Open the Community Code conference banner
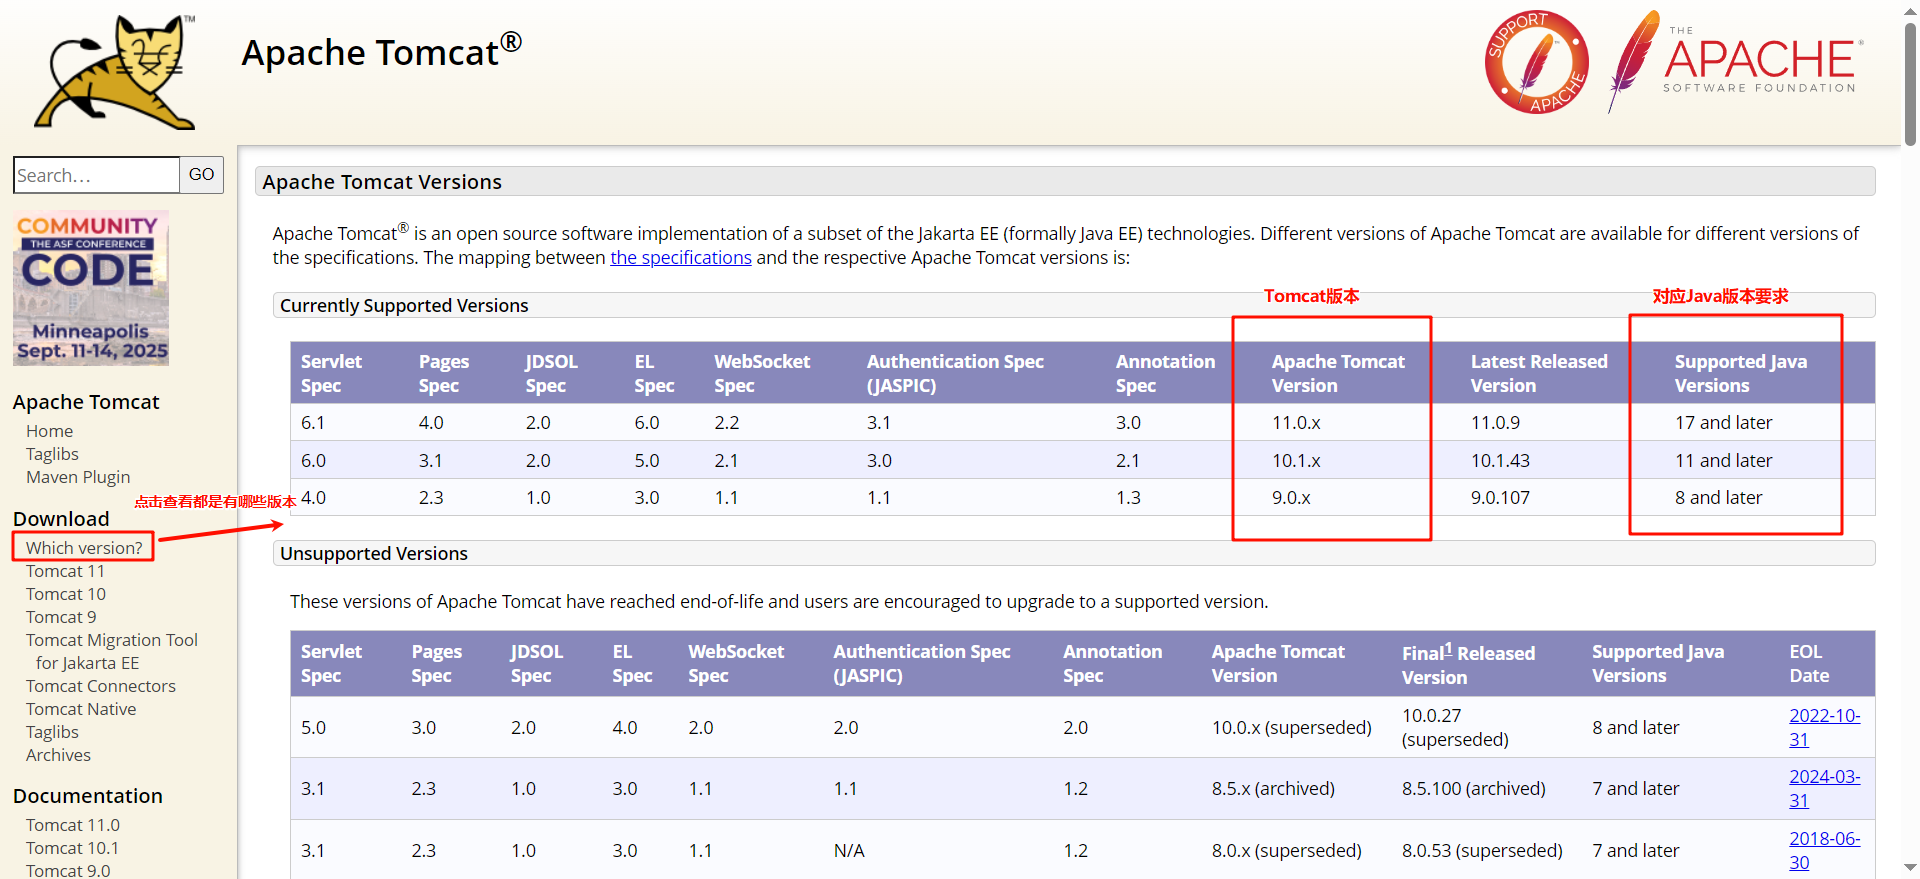The image size is (1920, 879). [x=91, y=288]
